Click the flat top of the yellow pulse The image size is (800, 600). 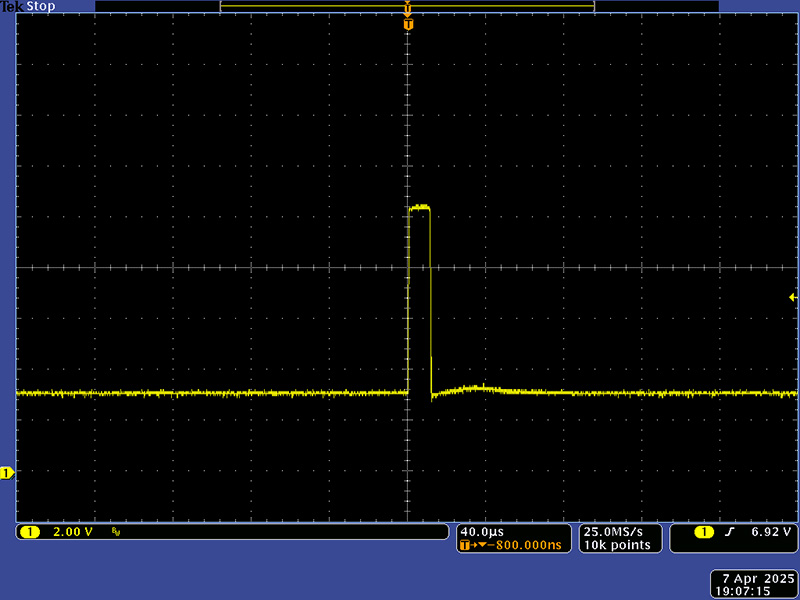[420, 207]
